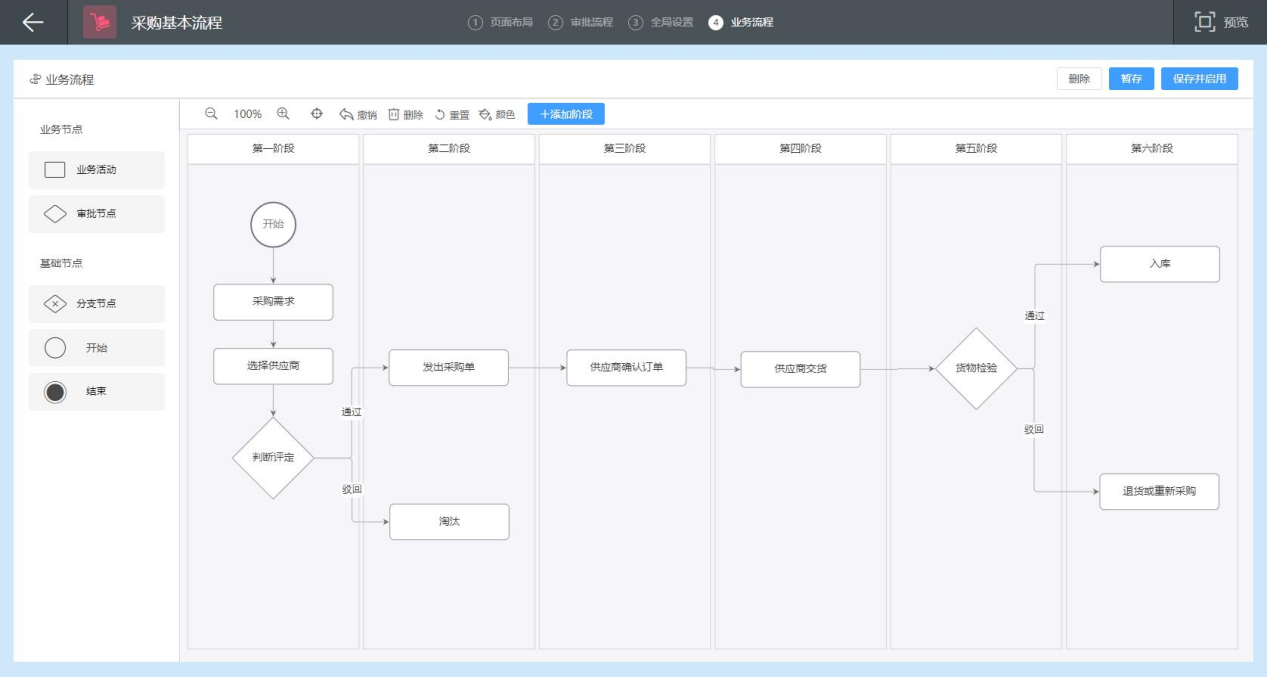Click the center canvas crosshair icon
The image size is (1267, 677).
click(317, 114)
